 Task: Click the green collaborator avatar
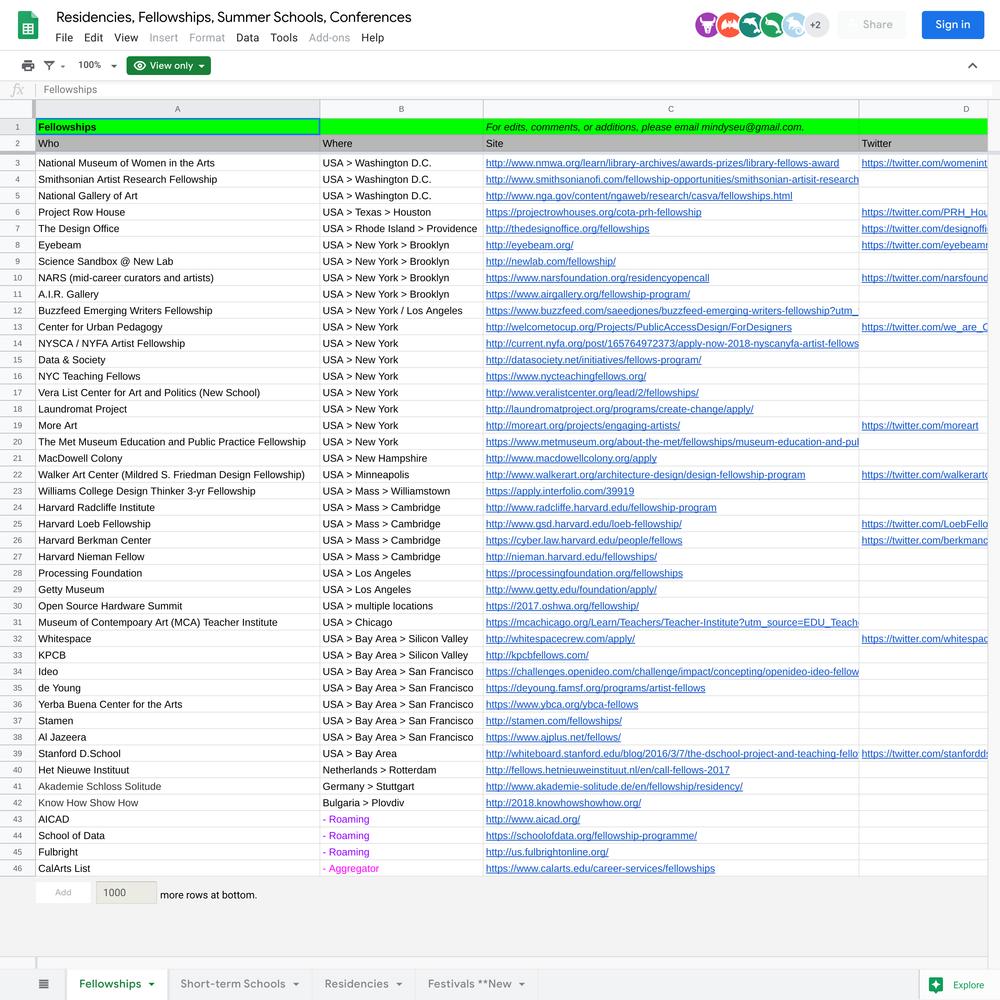pyautogui.click(x=772, y=25)
